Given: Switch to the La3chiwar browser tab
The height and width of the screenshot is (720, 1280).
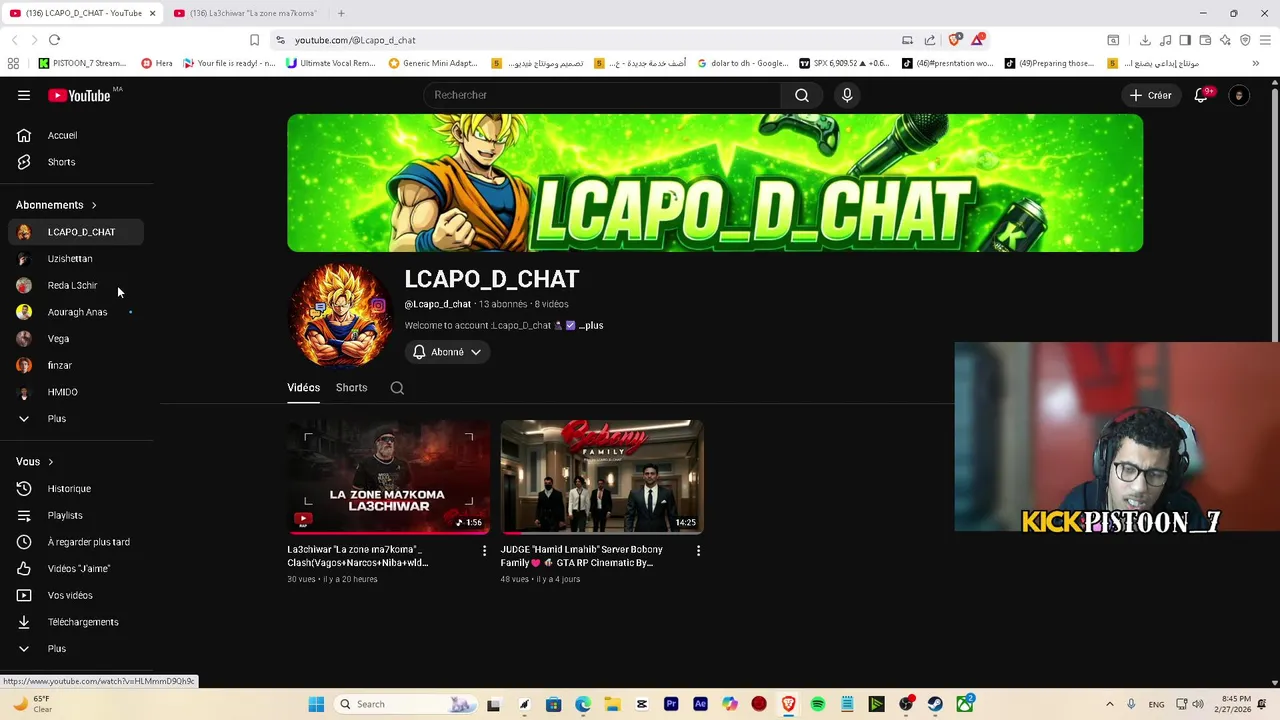Looking at the screenshot, I should point(245,13).
